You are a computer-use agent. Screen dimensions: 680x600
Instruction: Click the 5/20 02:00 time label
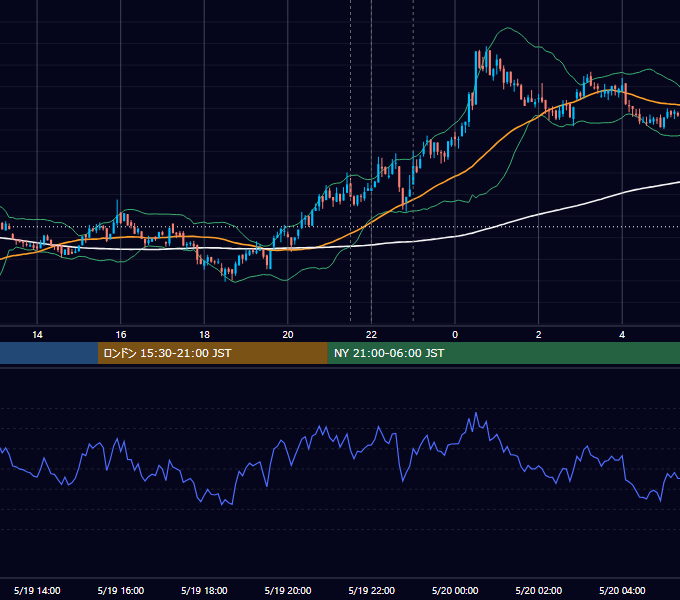point(539,590)
